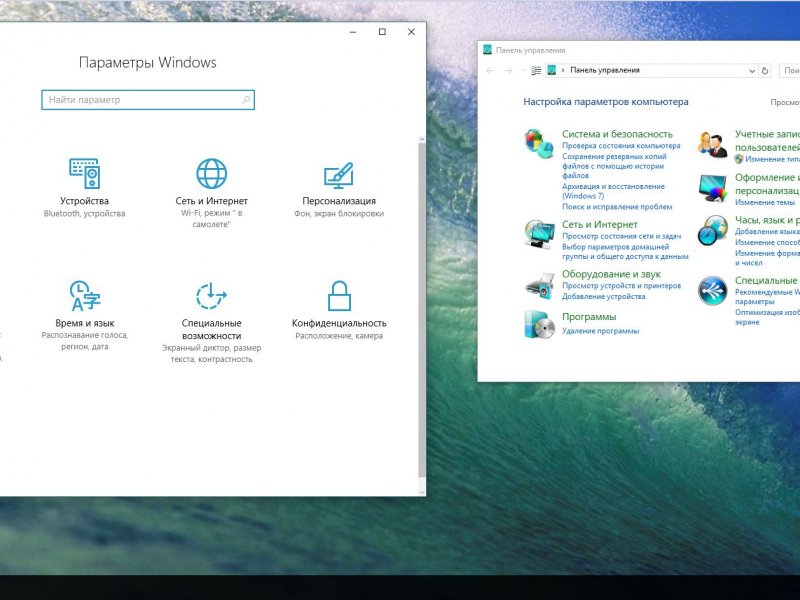Click the Control Panel address bar icon
Image resolution: width=800 pixels, height=600 pixels.
[x=552, y=70]
